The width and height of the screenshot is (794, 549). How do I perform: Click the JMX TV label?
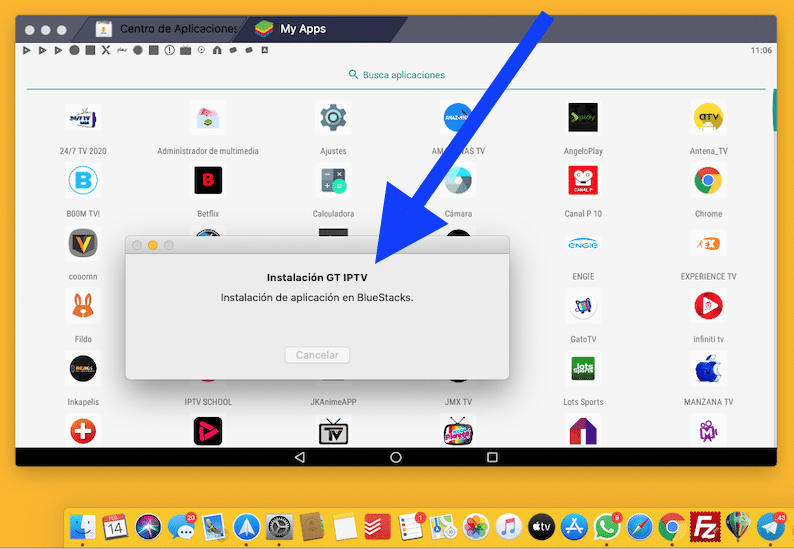[x=458, y=402]
